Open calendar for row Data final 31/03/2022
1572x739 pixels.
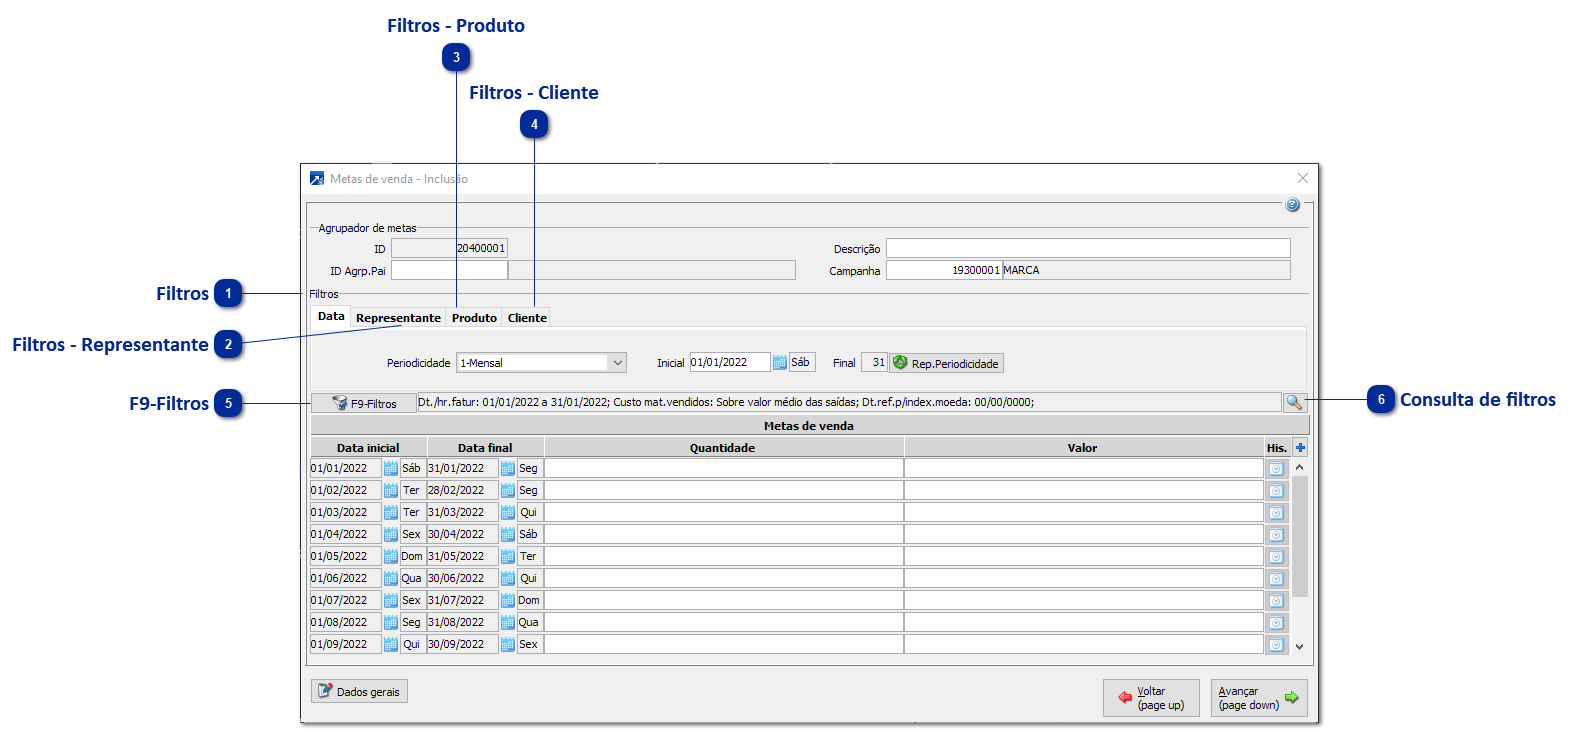(x=508, y=512)
